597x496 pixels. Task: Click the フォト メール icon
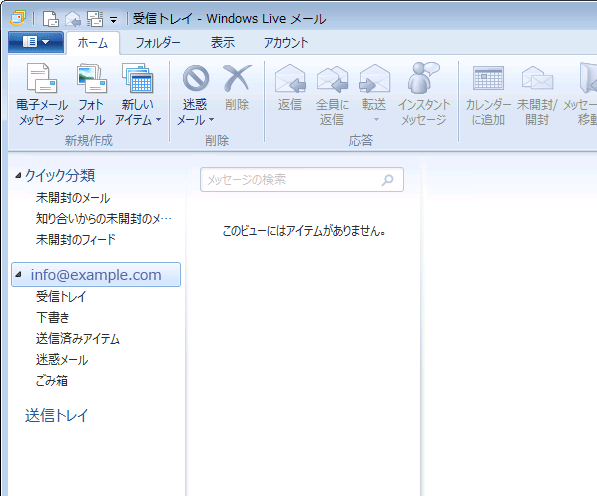click(91, 78)
